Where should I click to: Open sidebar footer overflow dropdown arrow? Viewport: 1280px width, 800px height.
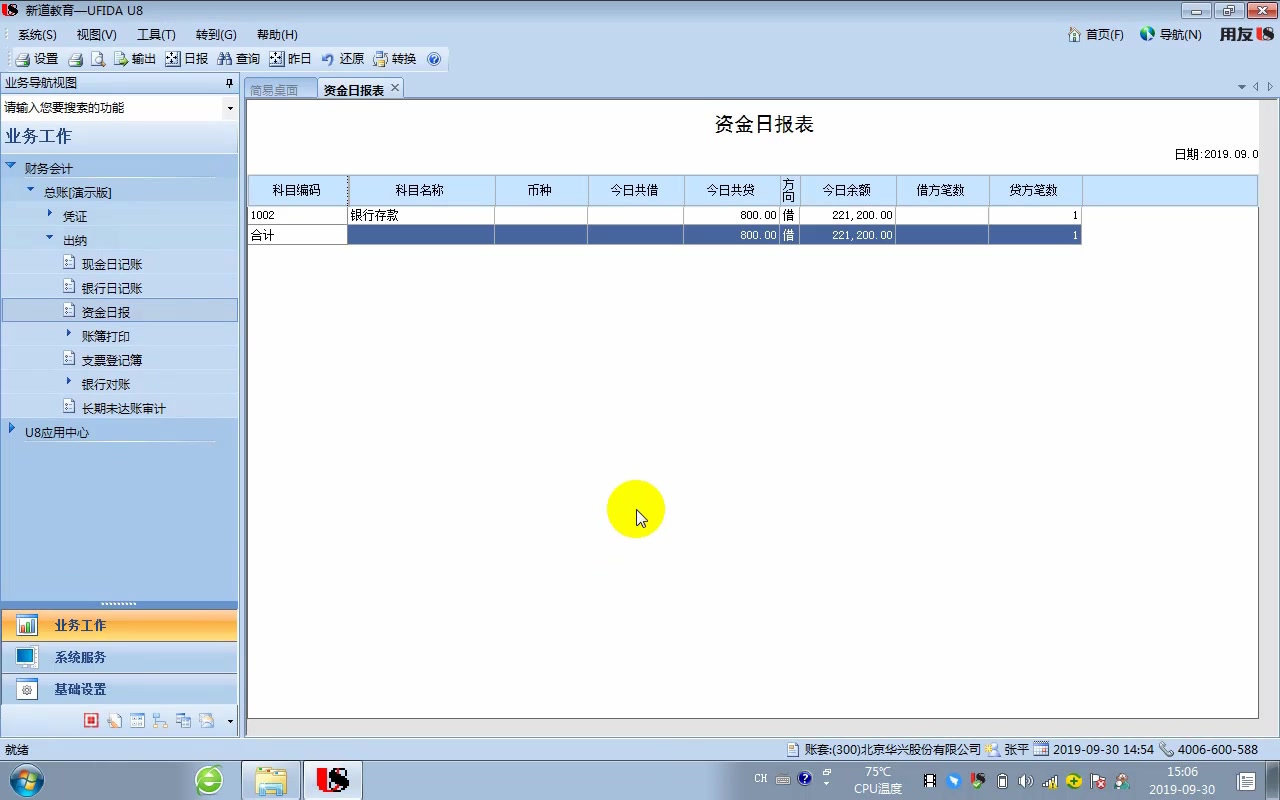pos(230,721)
